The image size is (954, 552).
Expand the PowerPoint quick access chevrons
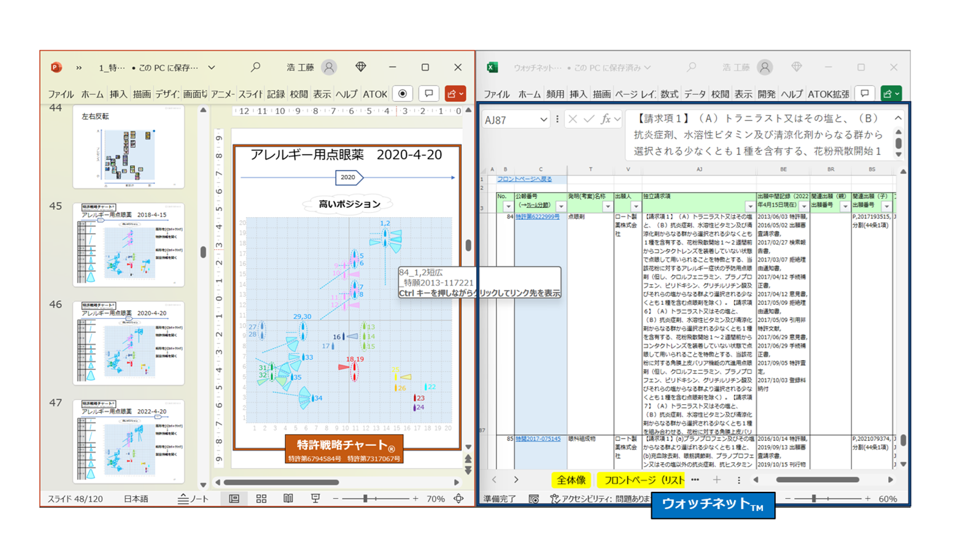coord(79,68)
